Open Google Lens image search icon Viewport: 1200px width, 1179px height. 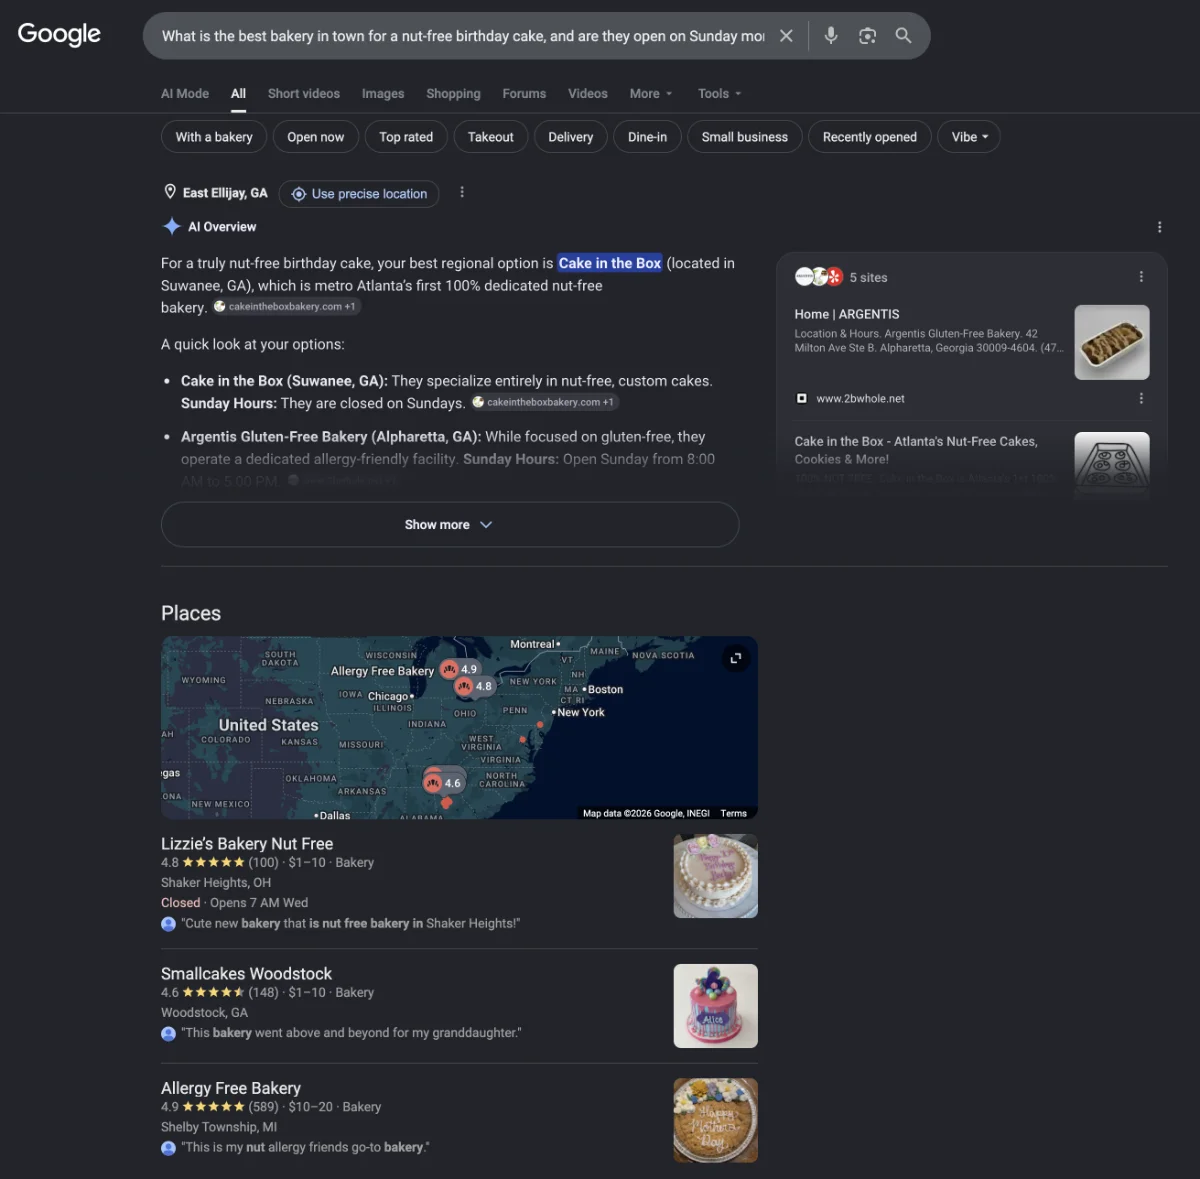pos(867,36)
